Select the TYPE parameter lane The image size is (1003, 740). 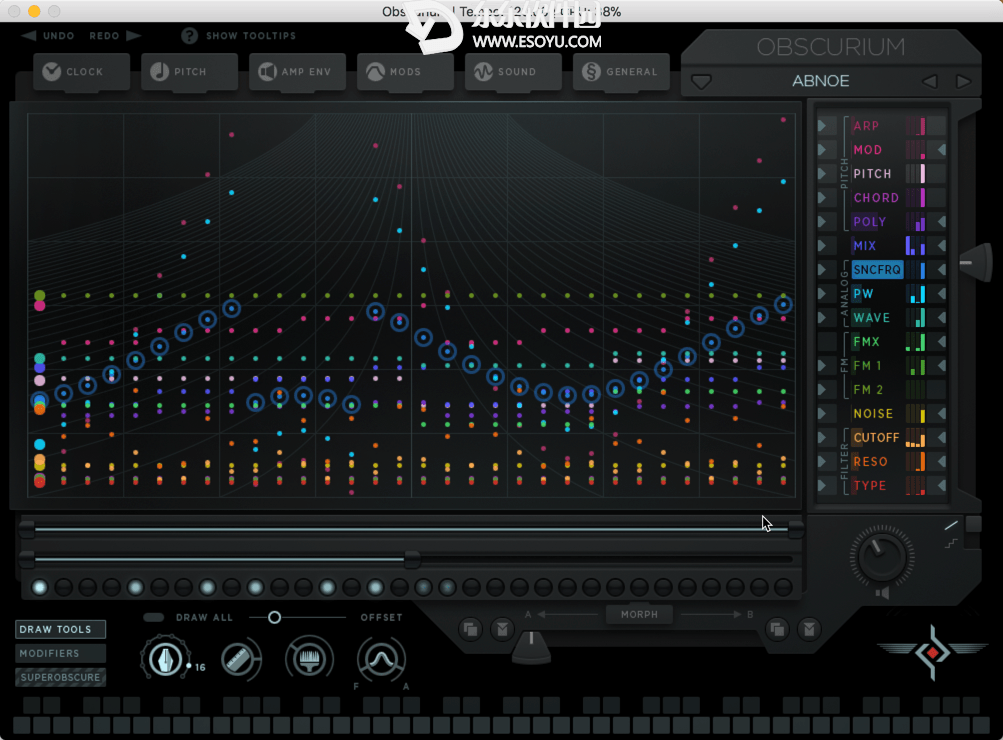(x=870, y=485)
